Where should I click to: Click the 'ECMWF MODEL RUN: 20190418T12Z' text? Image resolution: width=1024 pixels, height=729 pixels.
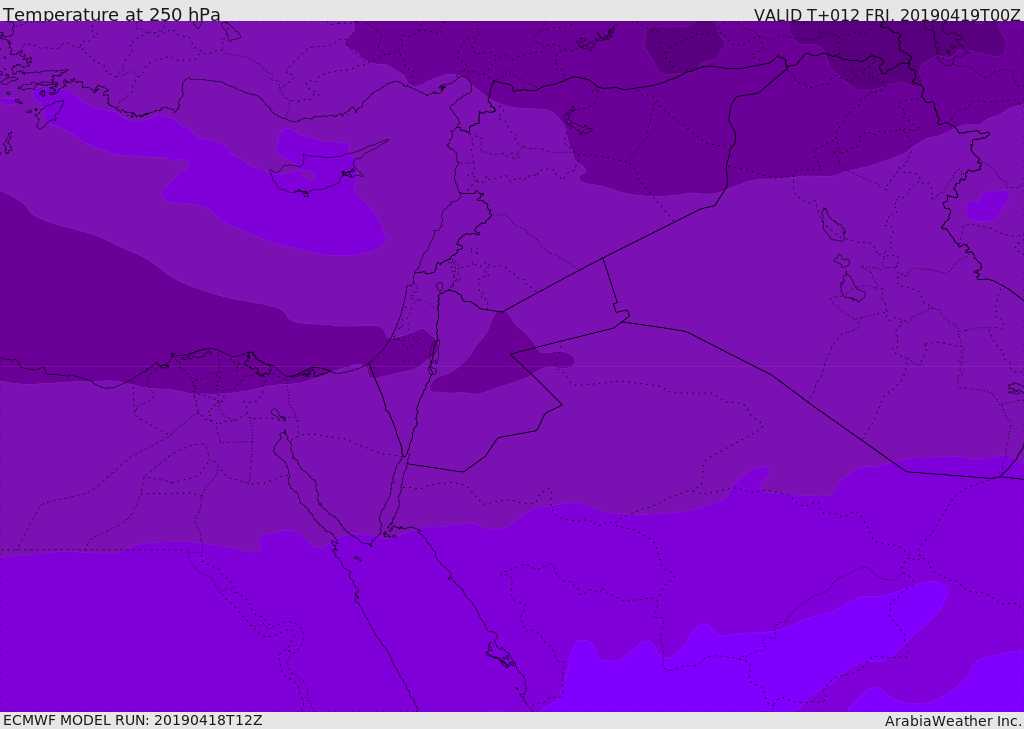133,721
